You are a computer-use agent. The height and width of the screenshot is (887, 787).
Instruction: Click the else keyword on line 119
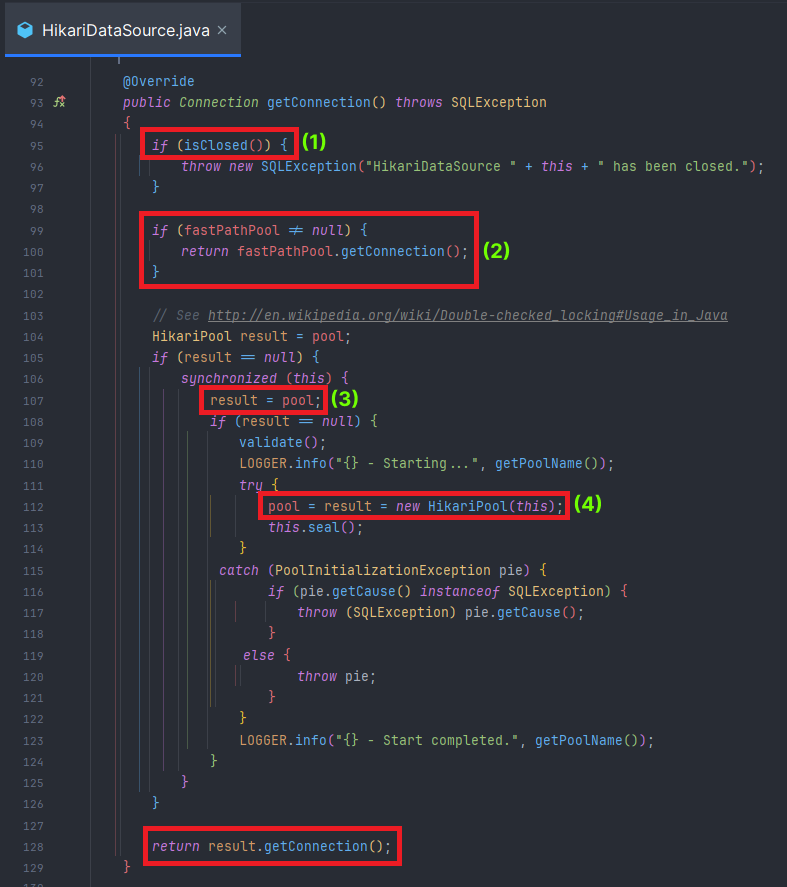pyautogui.click(x=259, y=655)
